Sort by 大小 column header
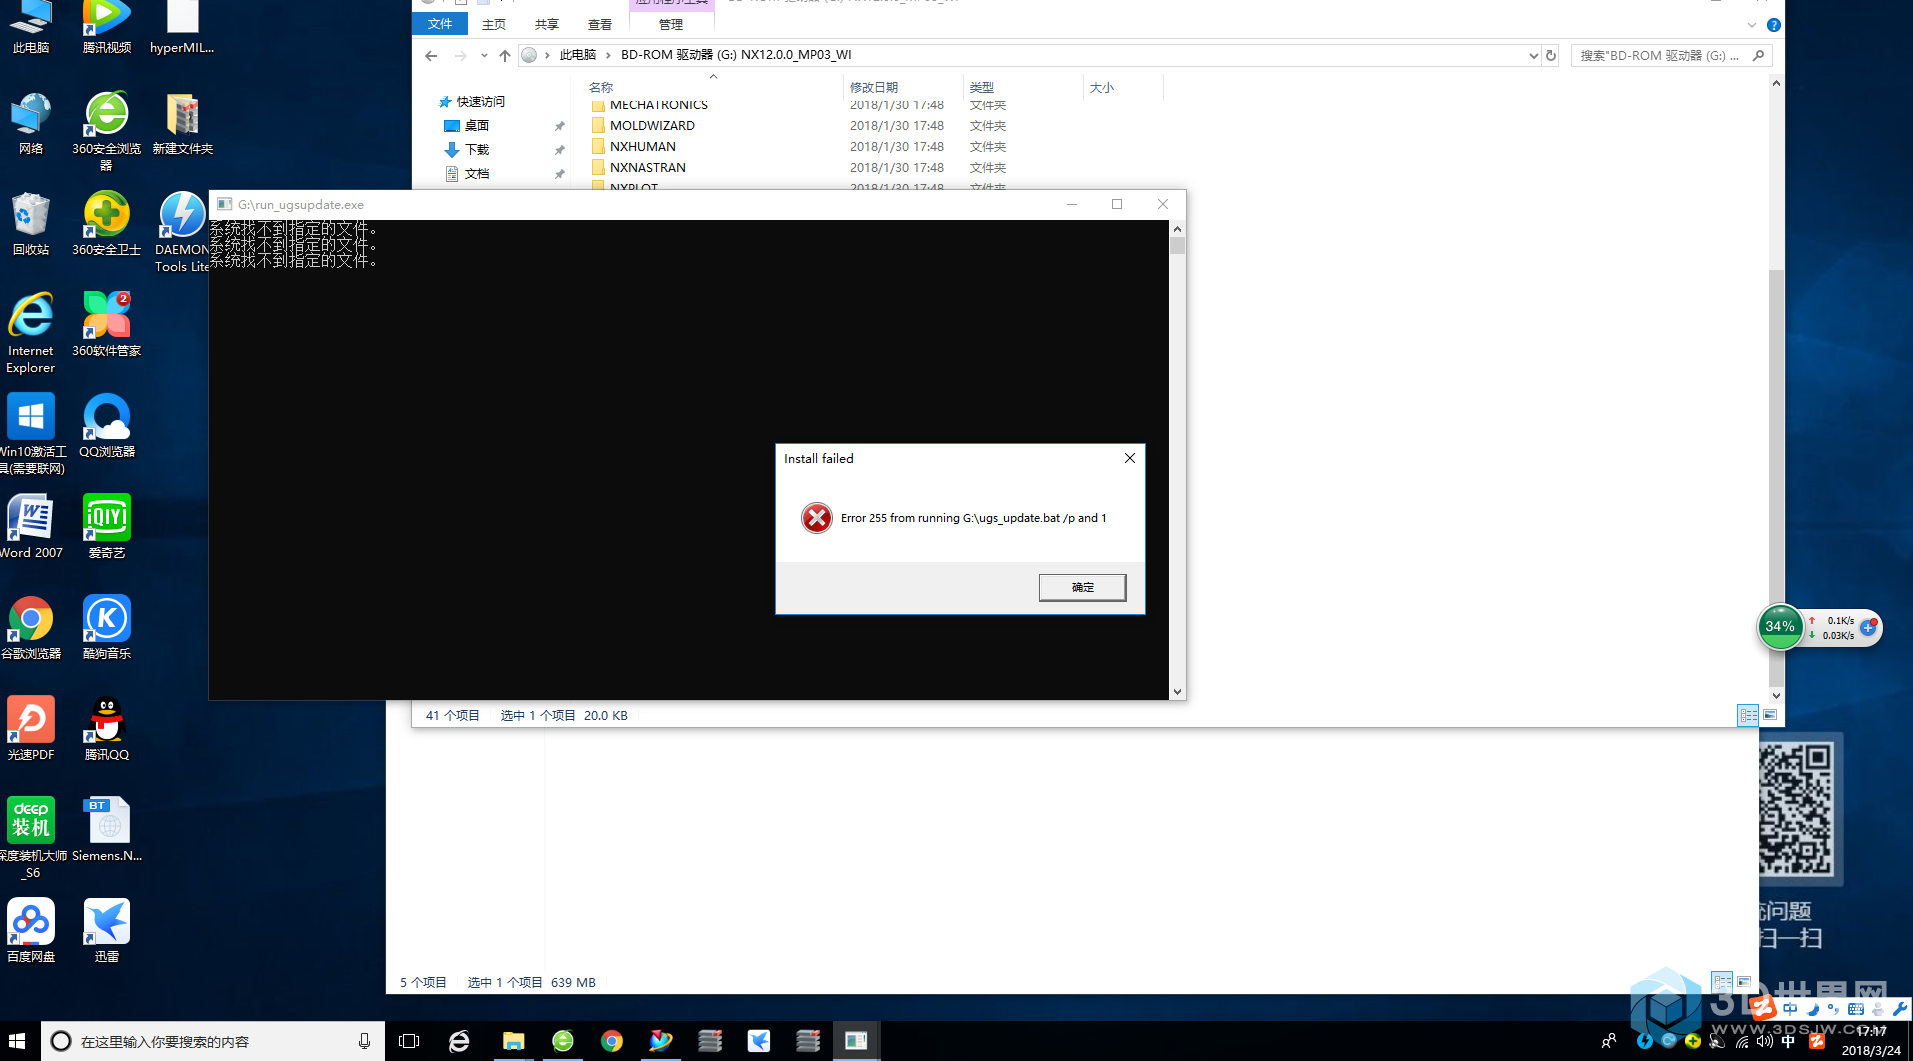1913x1061 pixels. pos(1122,88)
